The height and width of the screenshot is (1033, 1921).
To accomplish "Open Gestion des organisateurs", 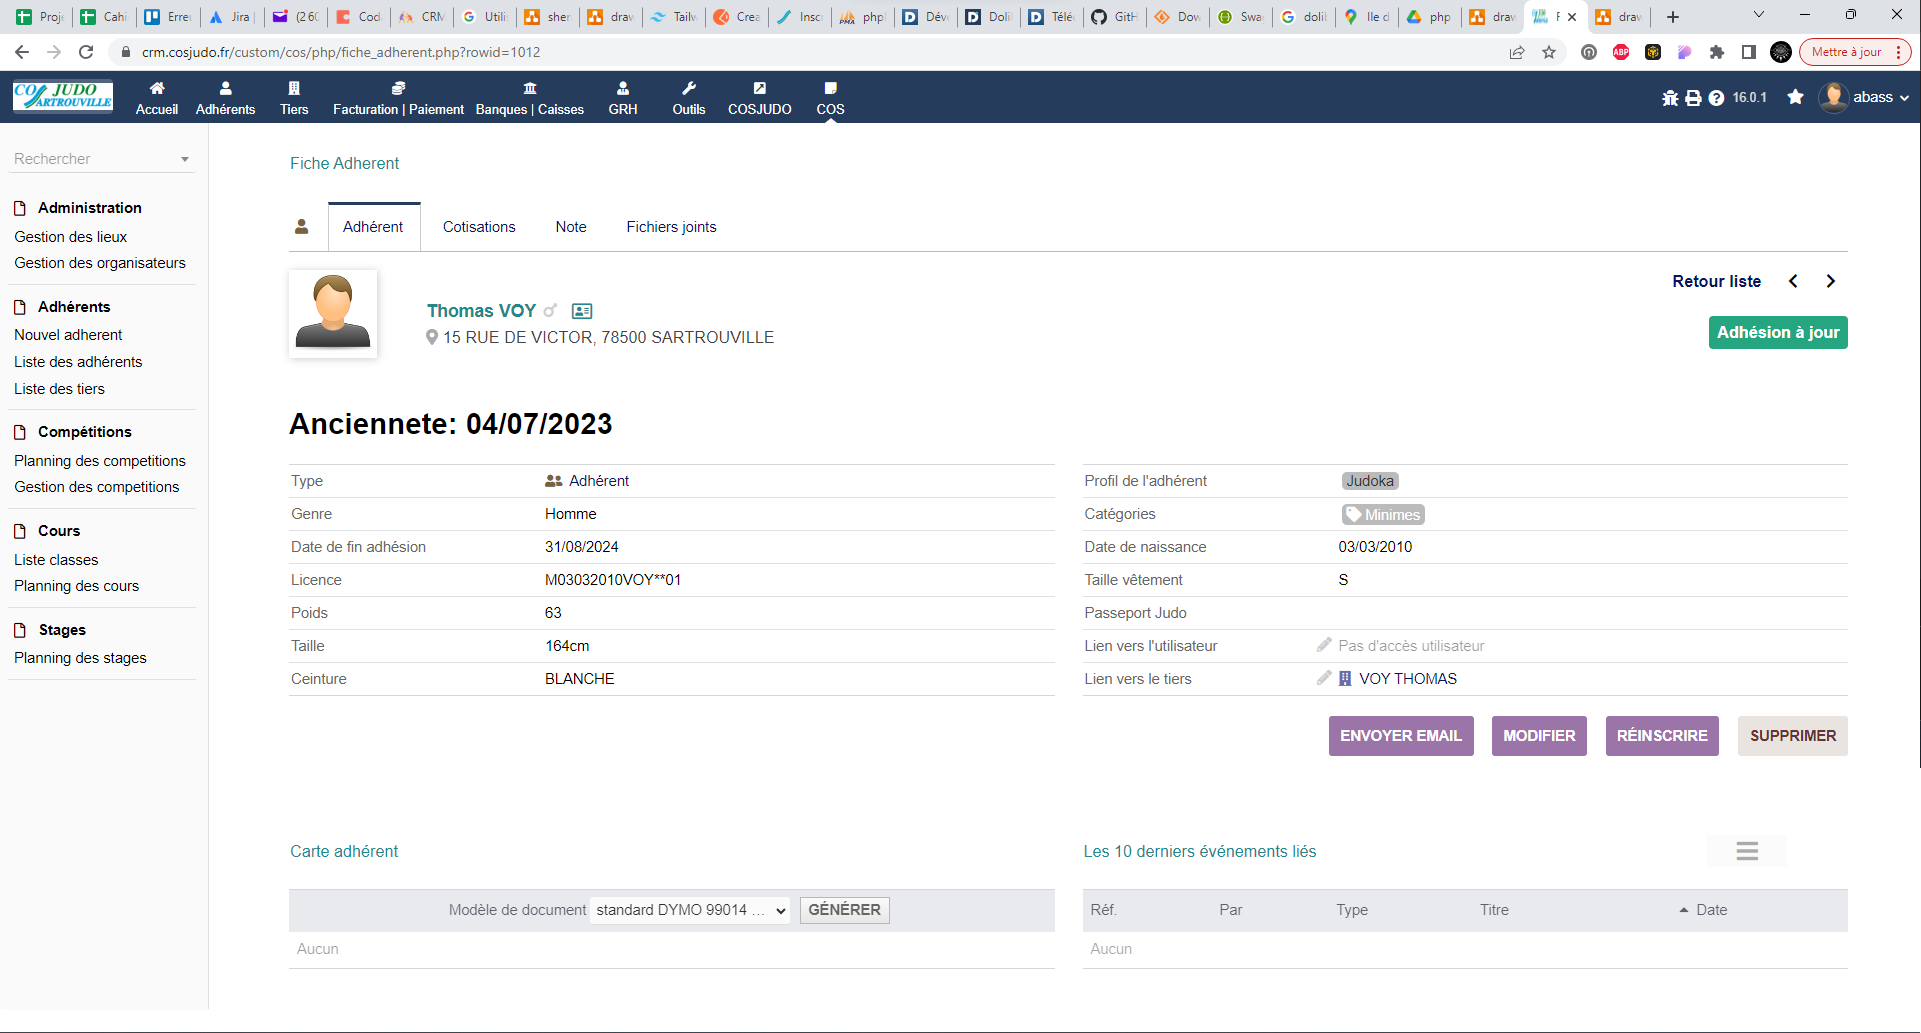I will (100, 263).
